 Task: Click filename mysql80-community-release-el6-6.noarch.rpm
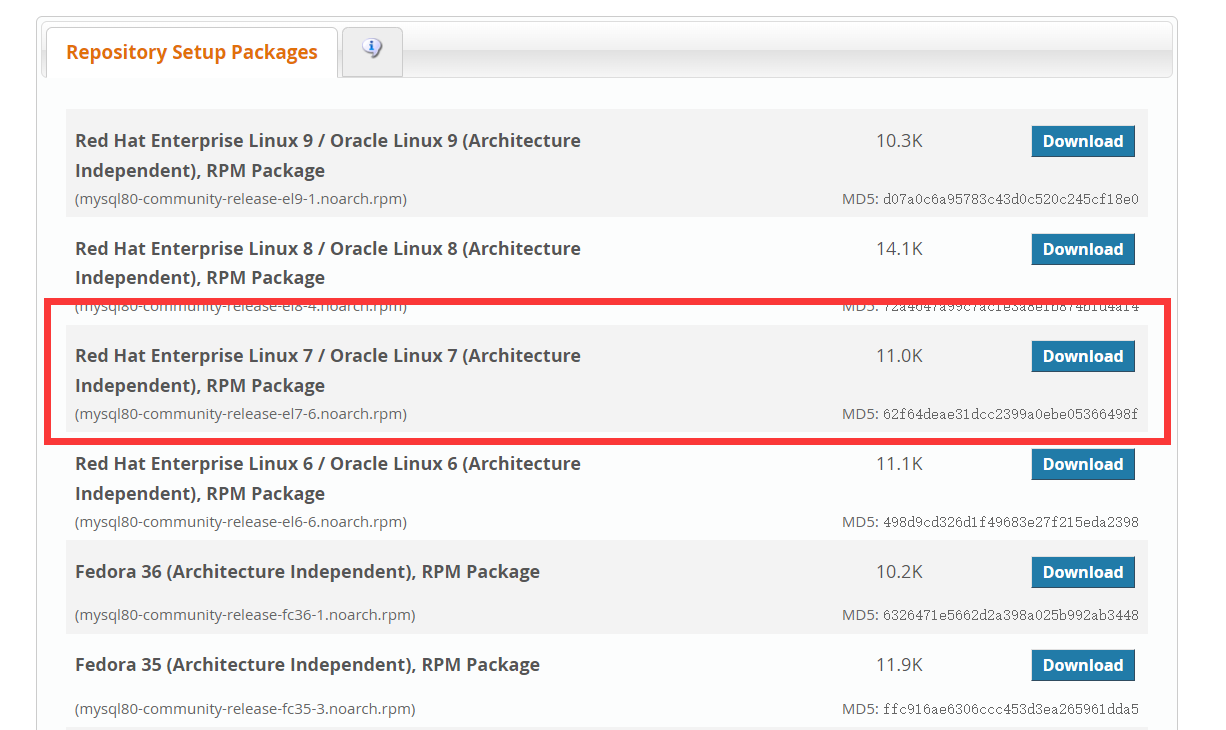[x=241, y=522]
